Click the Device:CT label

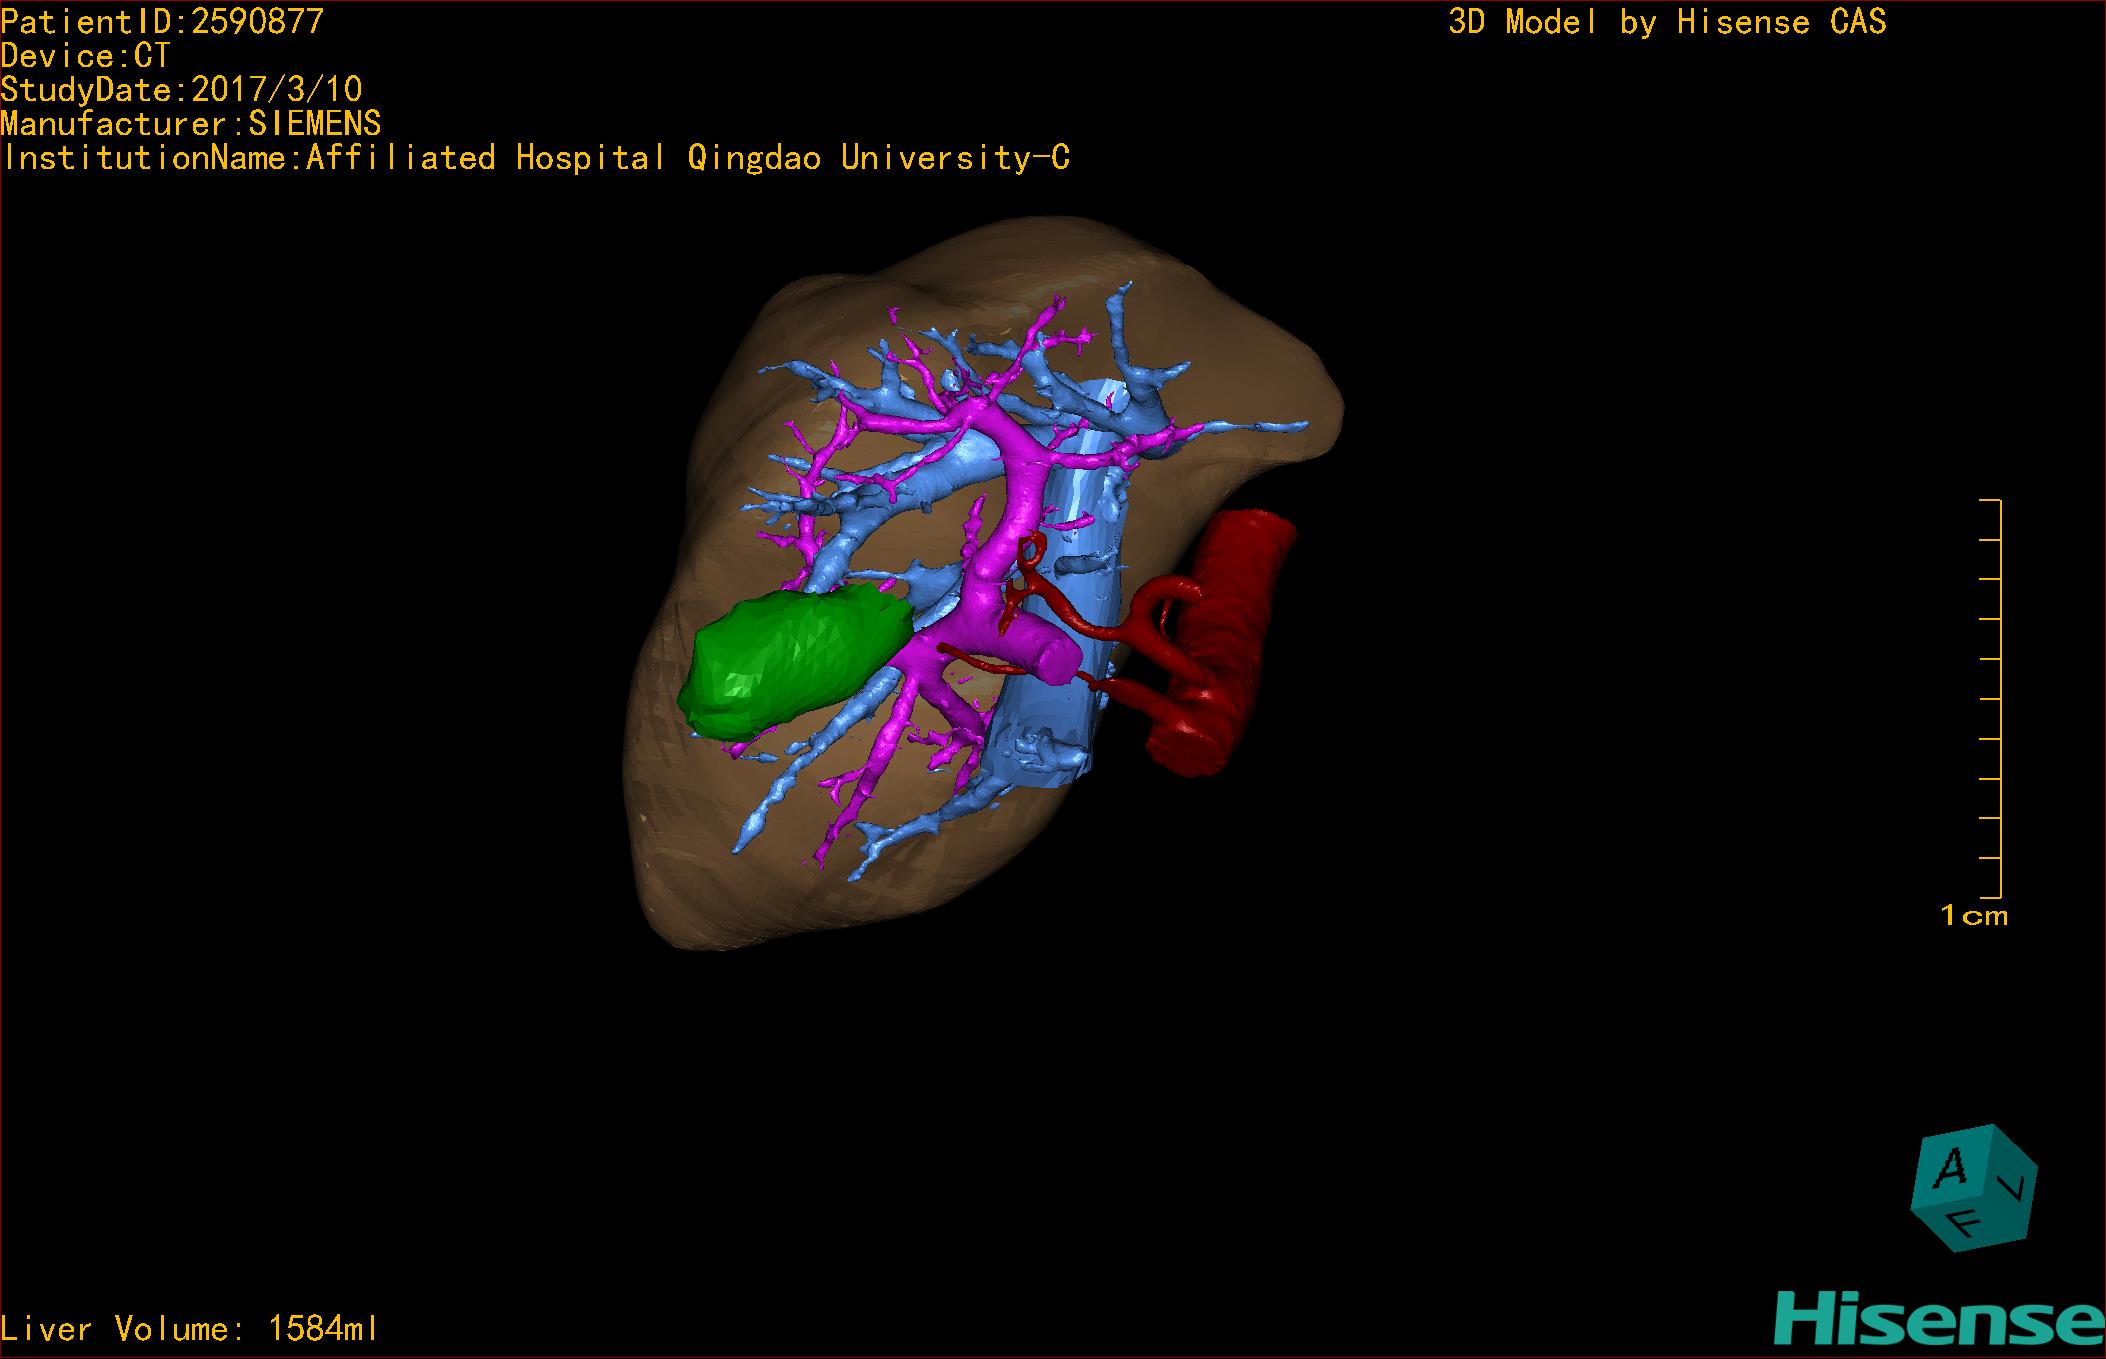tap(85, 55)
